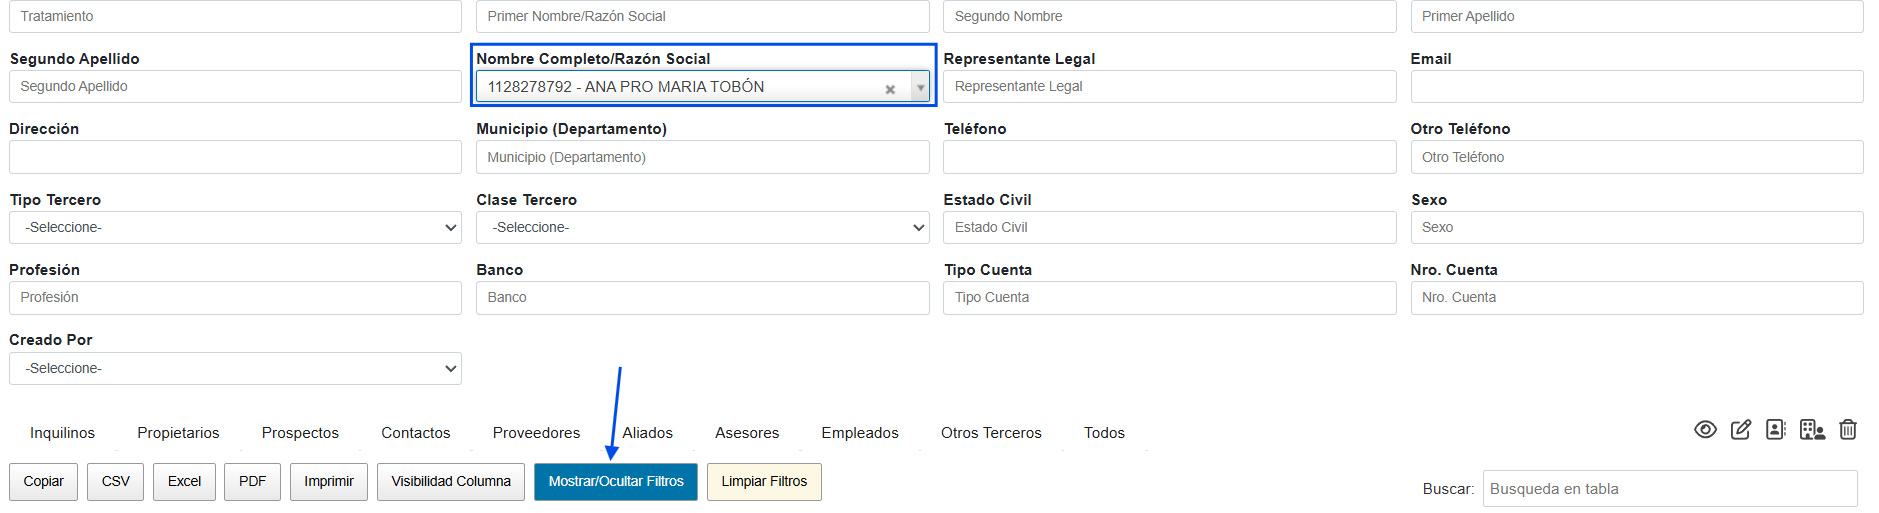This screenshot has width=1879, height=513.
Task: Clear the Nombre Completo selection with the x
Action: (x=890, y=89)
